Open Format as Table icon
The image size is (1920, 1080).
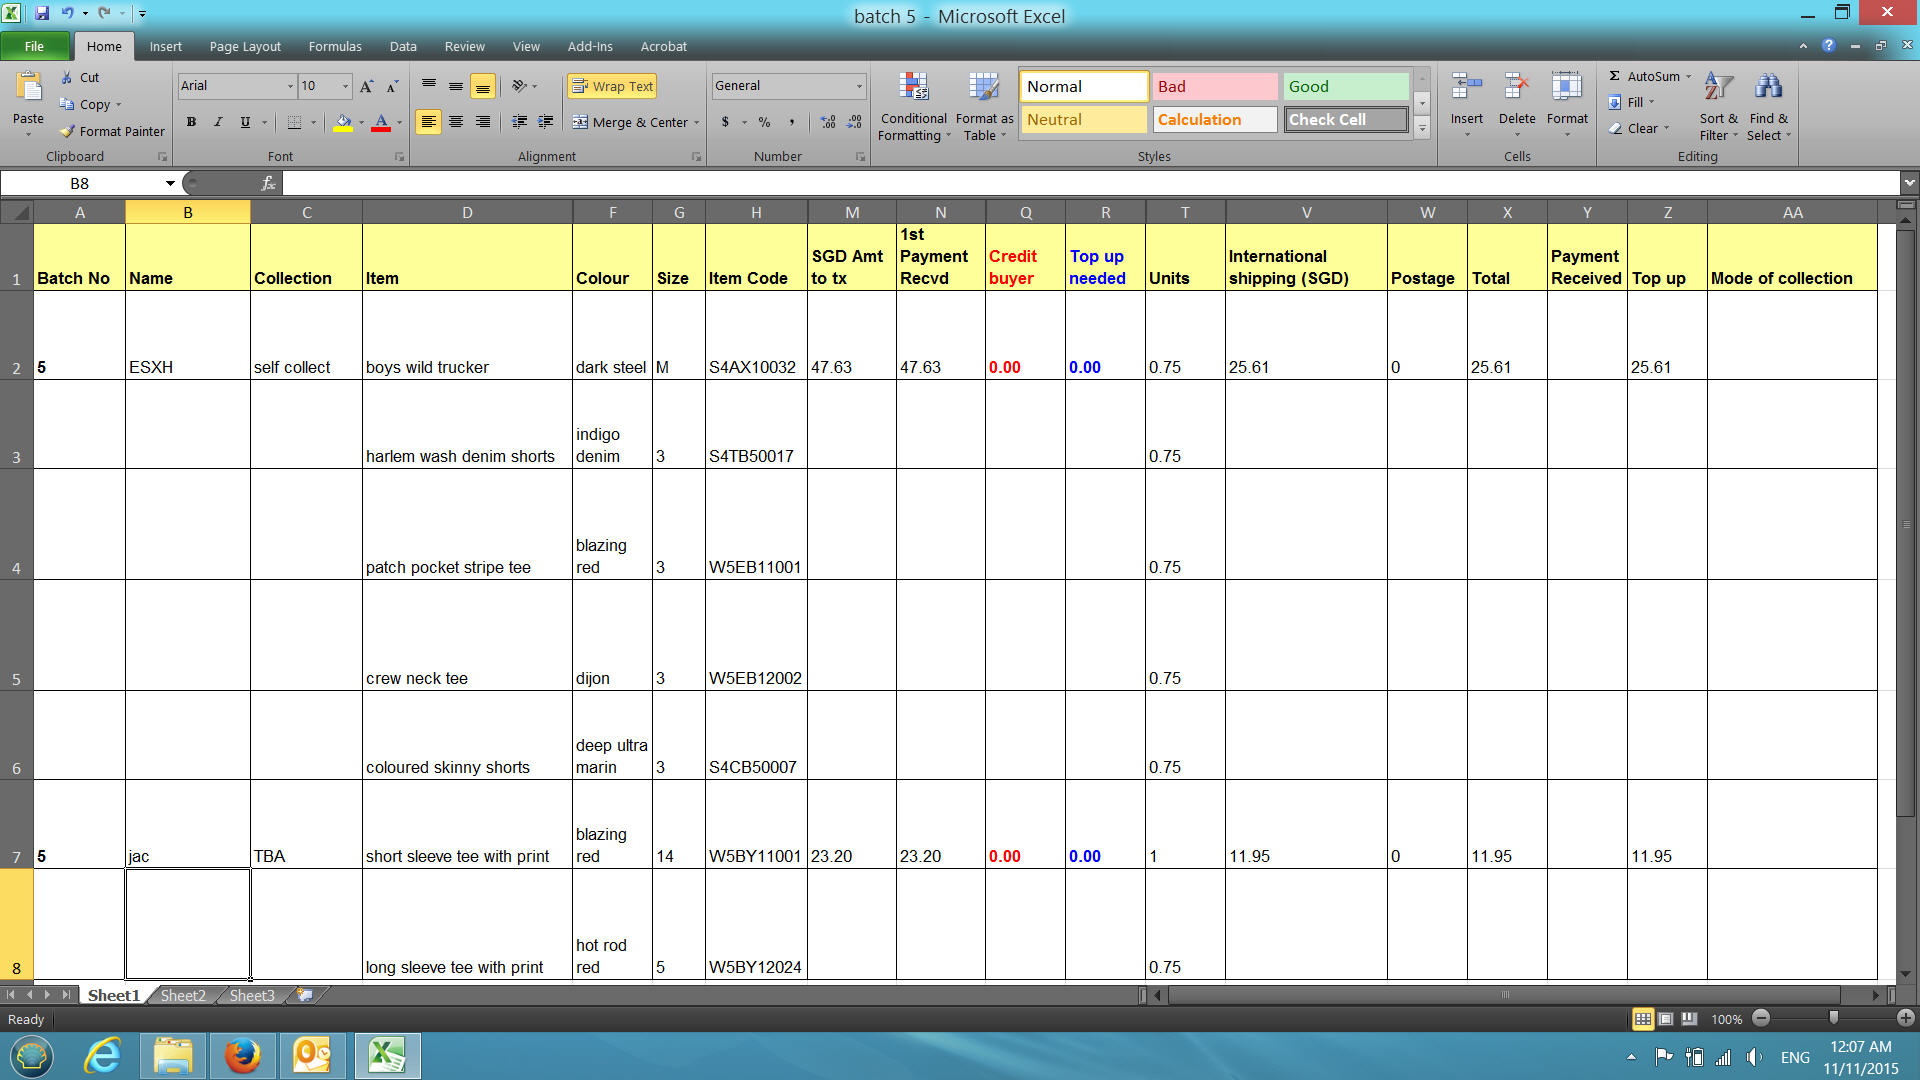coord(984,87)
